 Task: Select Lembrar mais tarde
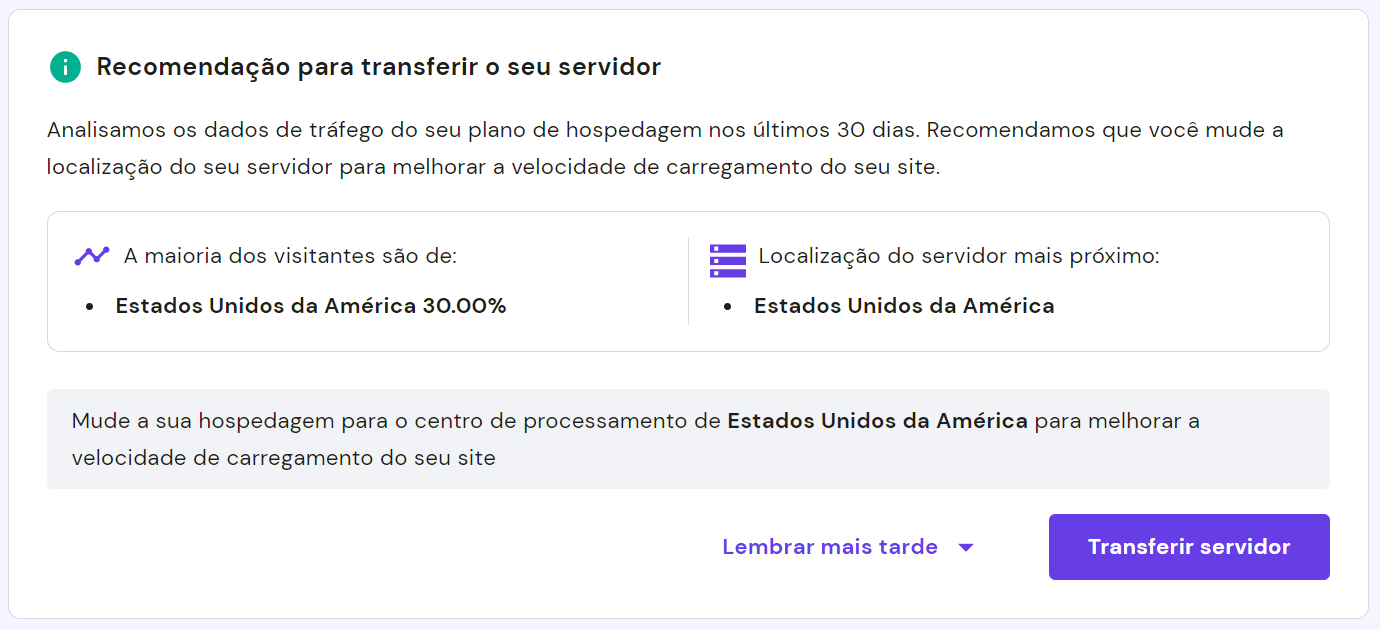point(829,546)
